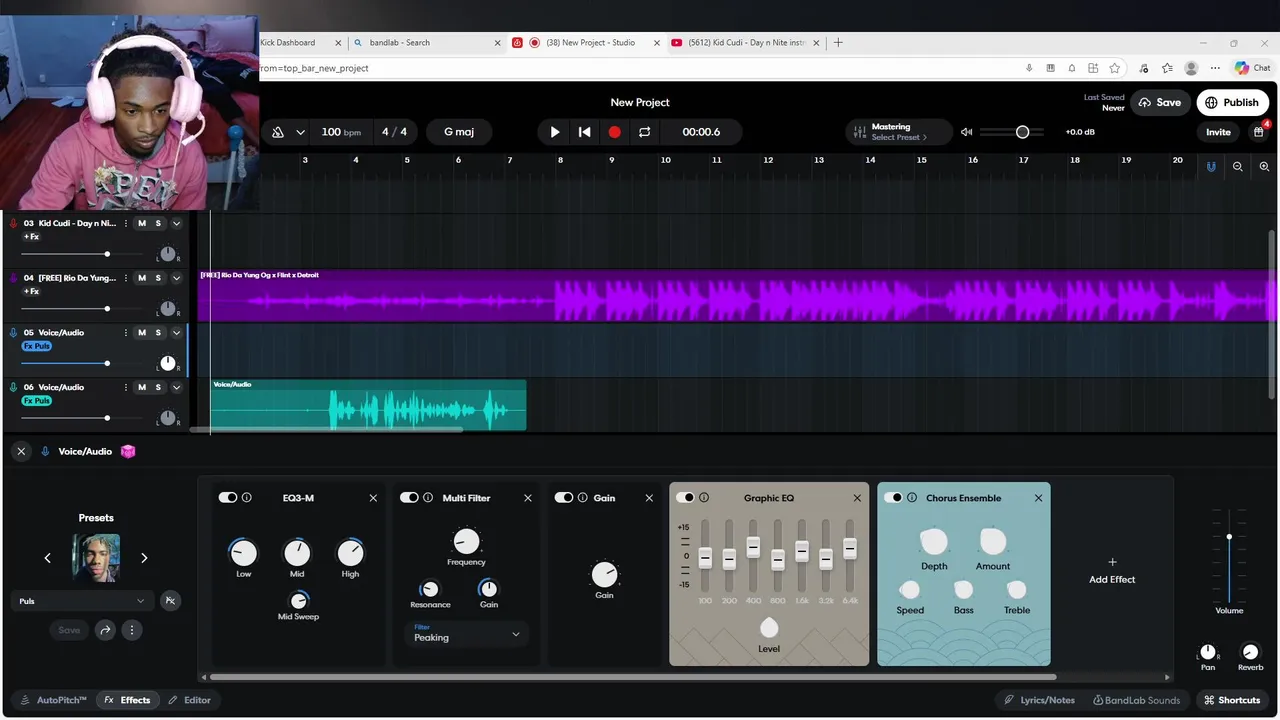Click the Save project button

pos(1159,102)
